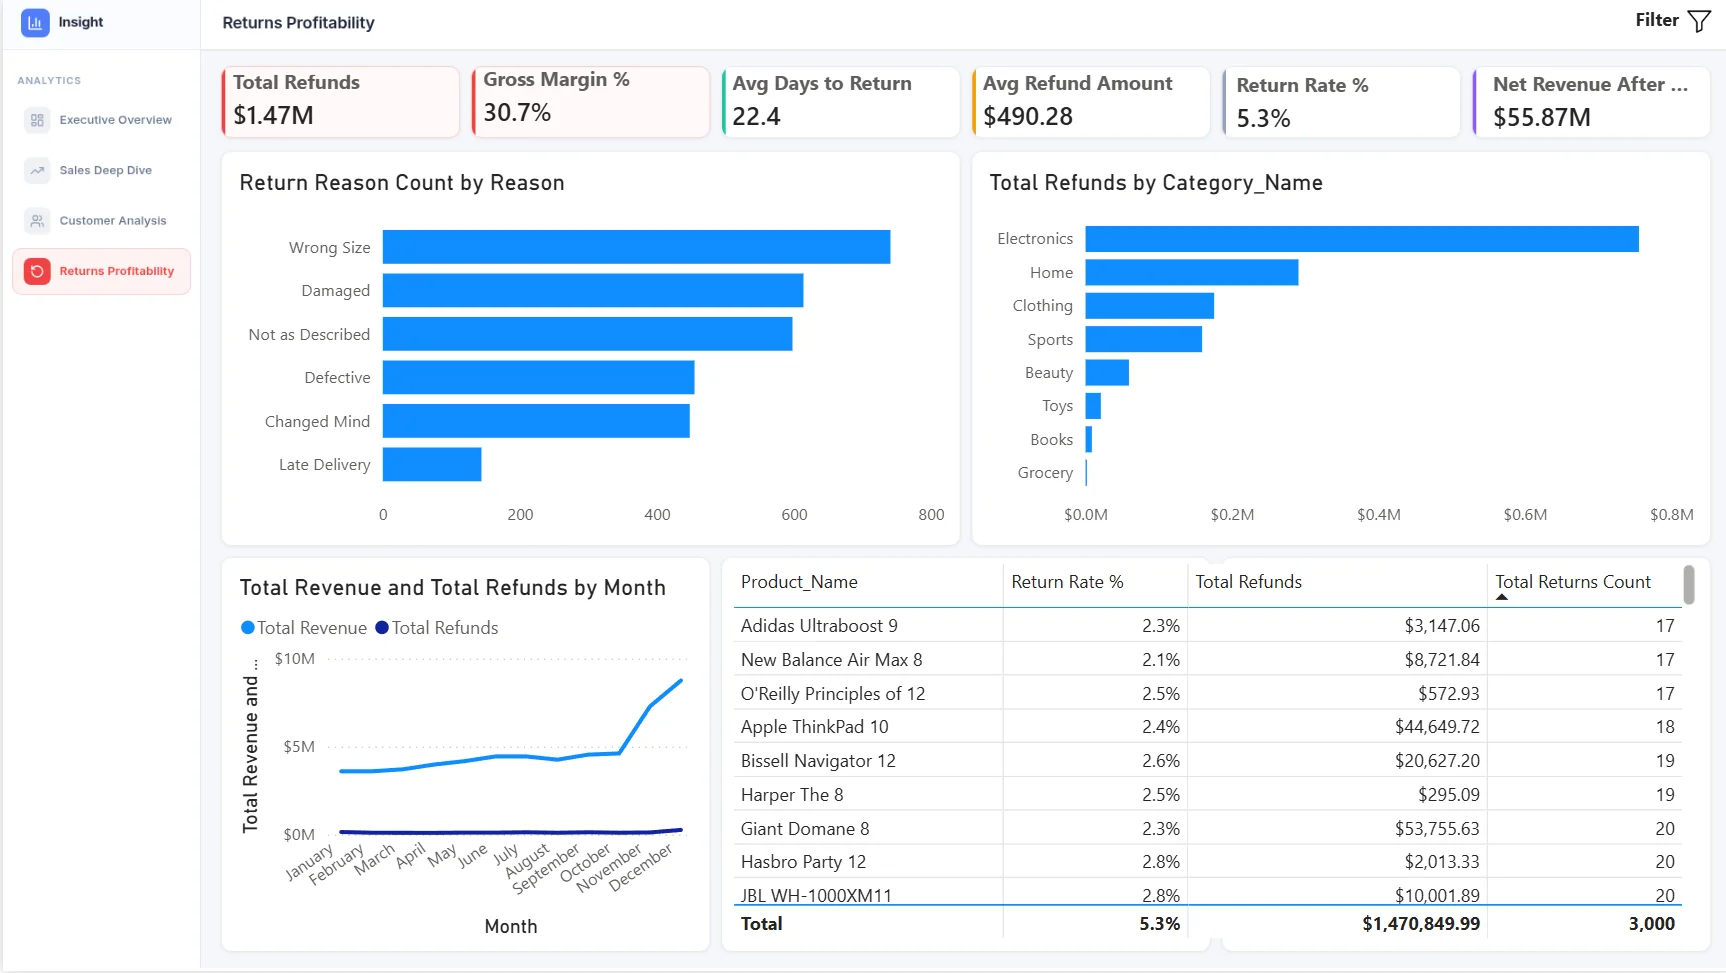Click the Insight app logo icon

pos(35,22)
